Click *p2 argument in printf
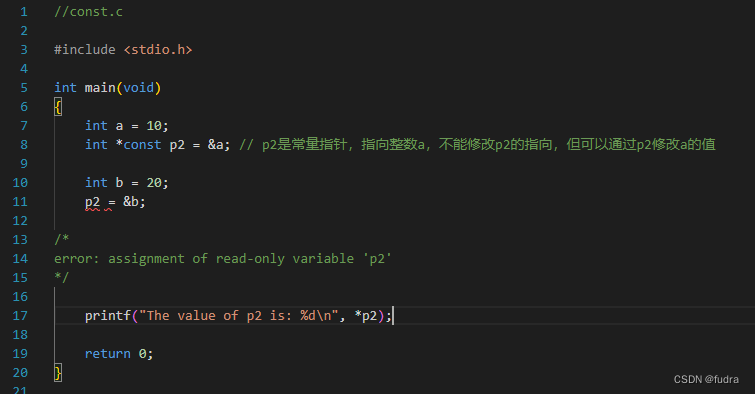Viewport: 755px width, 394px height. pos(366,315)
